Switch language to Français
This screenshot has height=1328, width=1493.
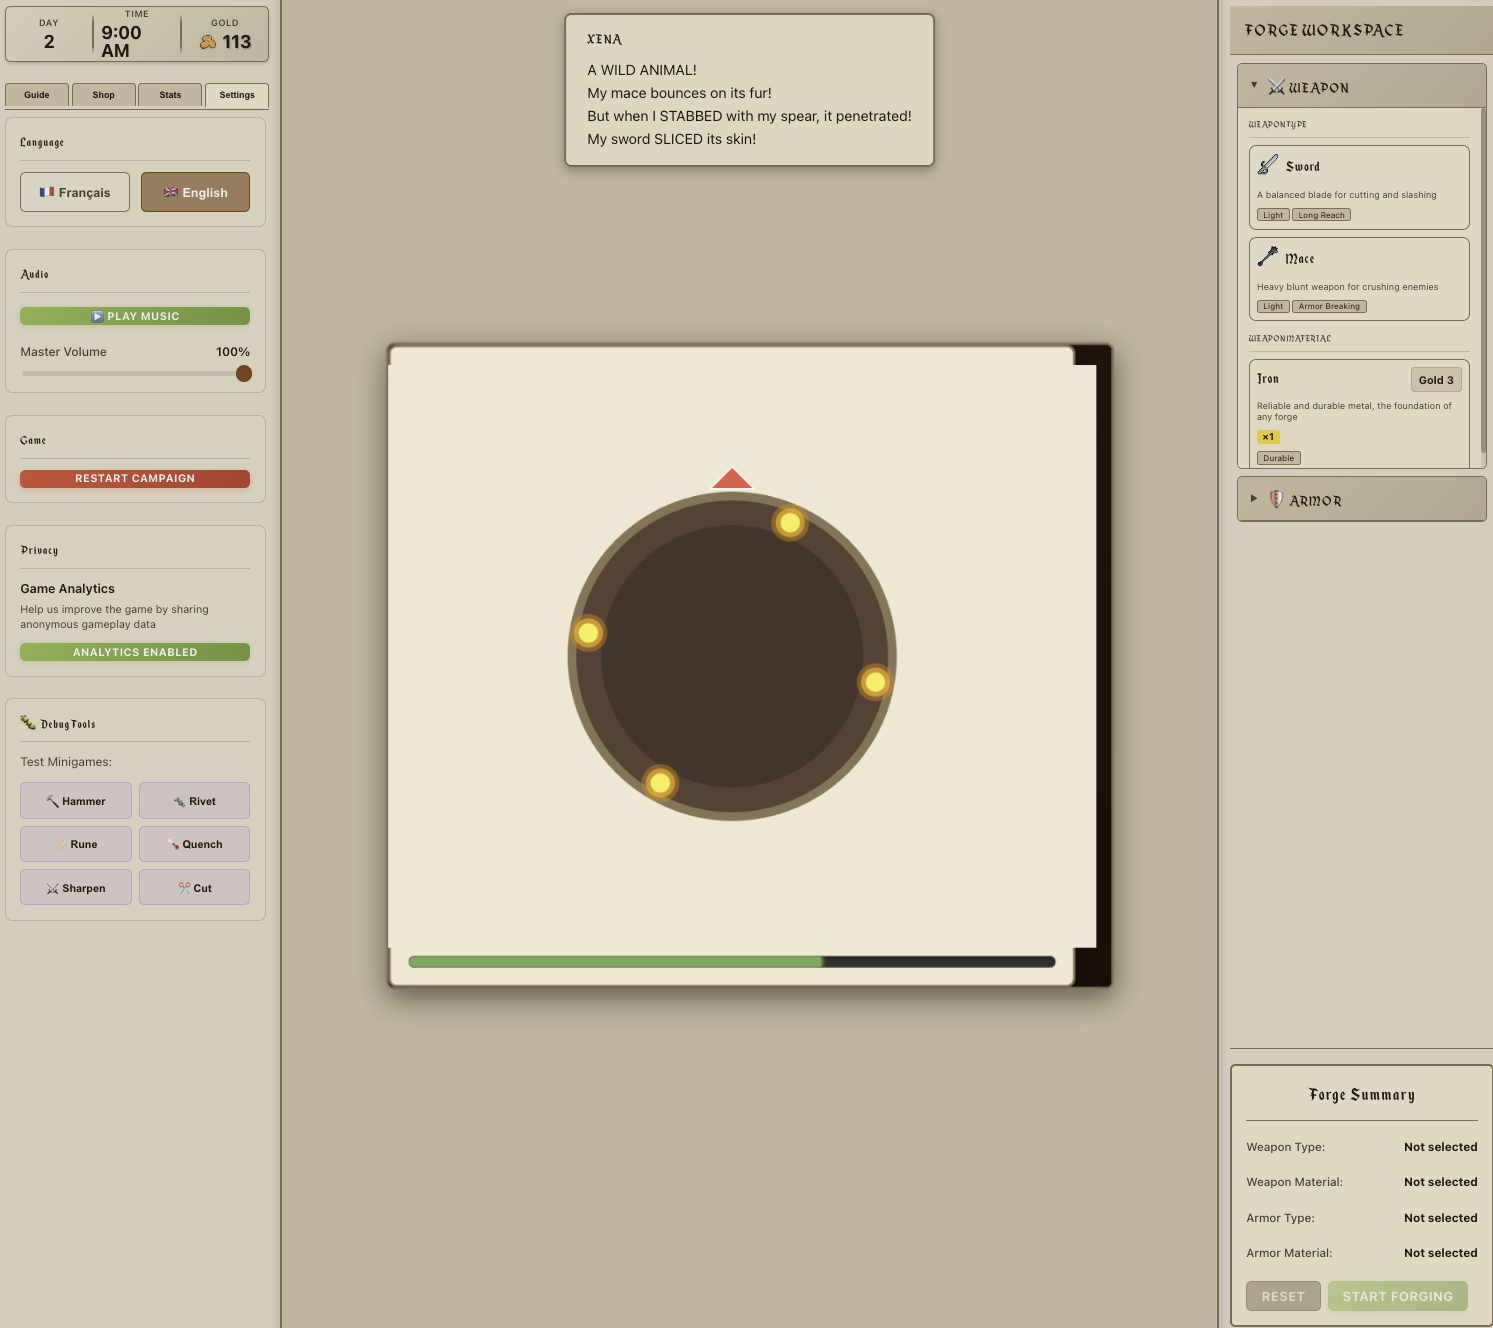(75, 192)
